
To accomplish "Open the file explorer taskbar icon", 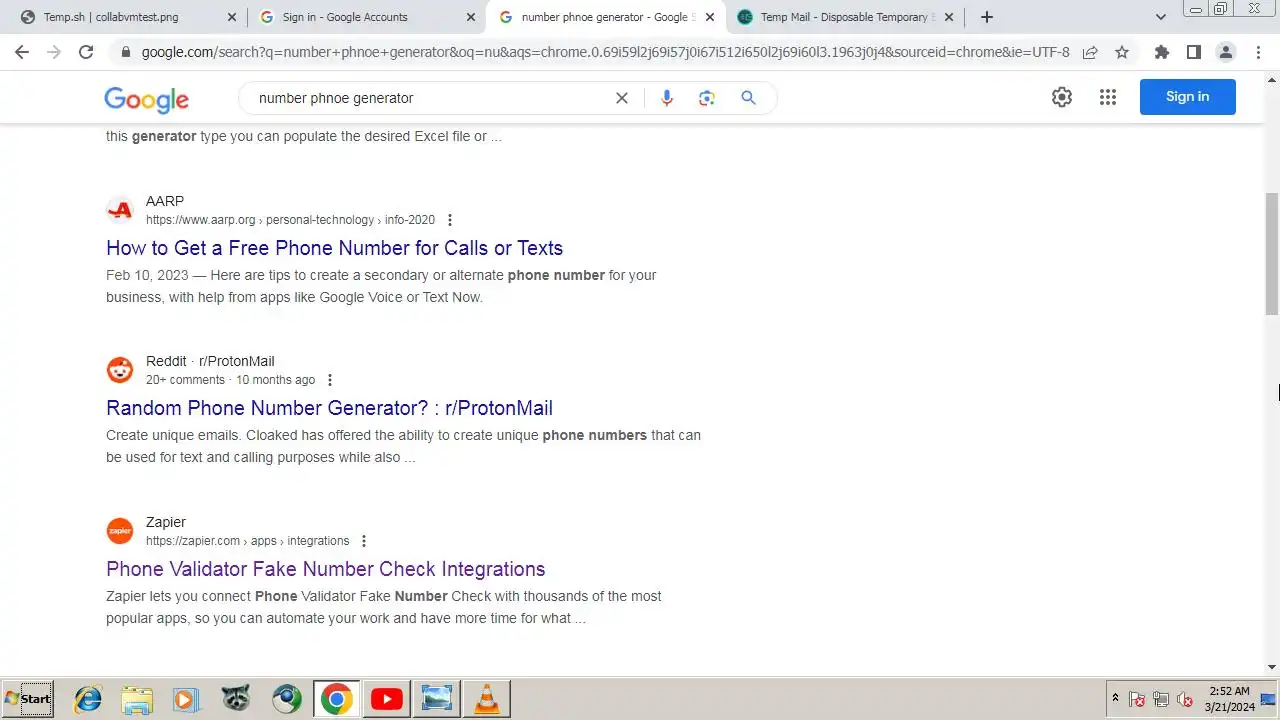I will click(x=137, y=699).
